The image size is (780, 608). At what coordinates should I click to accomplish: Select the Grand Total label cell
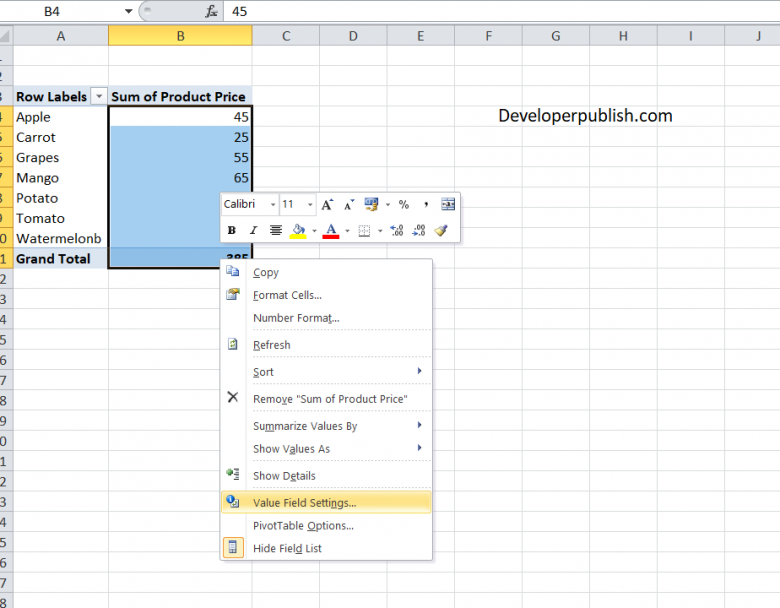61,259
